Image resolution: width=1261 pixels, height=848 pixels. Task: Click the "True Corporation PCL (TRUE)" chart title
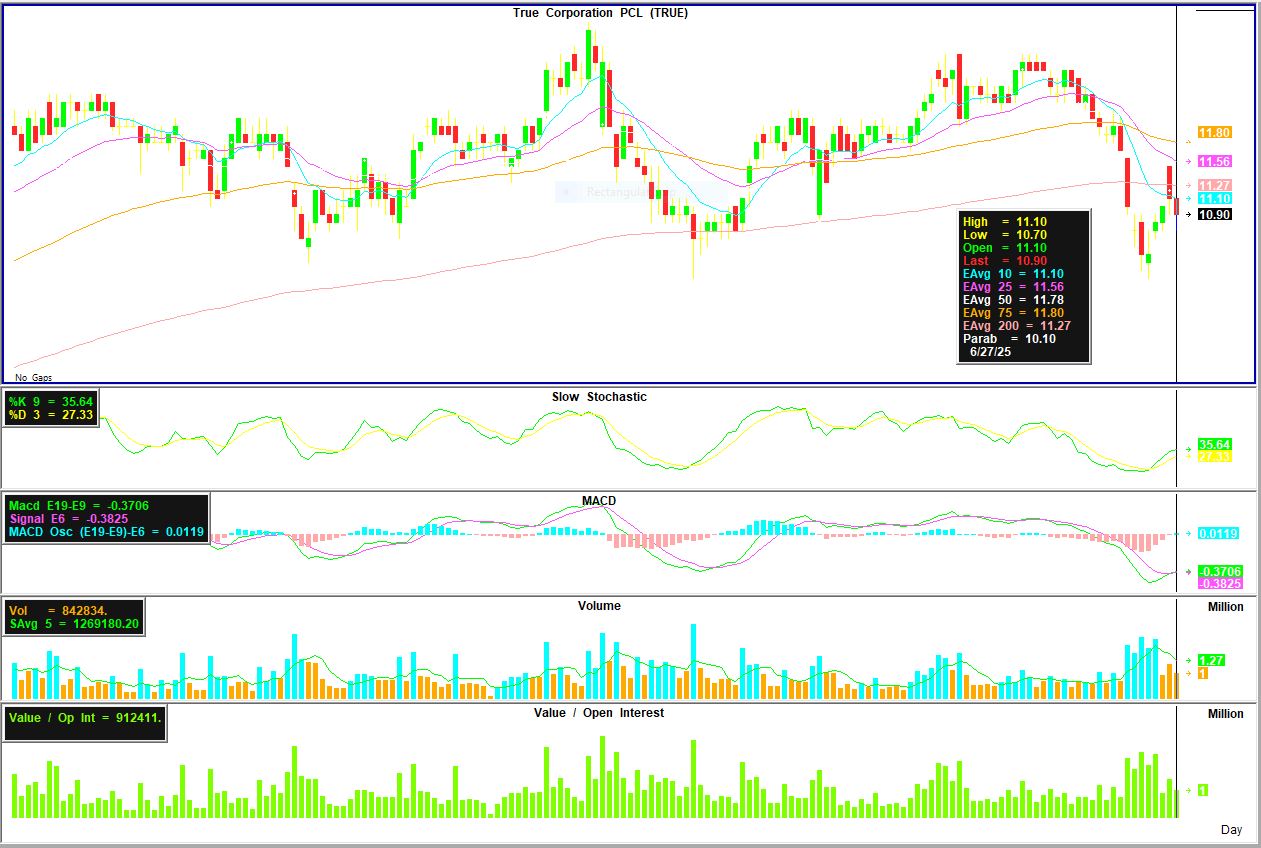[x=600, y=13]
